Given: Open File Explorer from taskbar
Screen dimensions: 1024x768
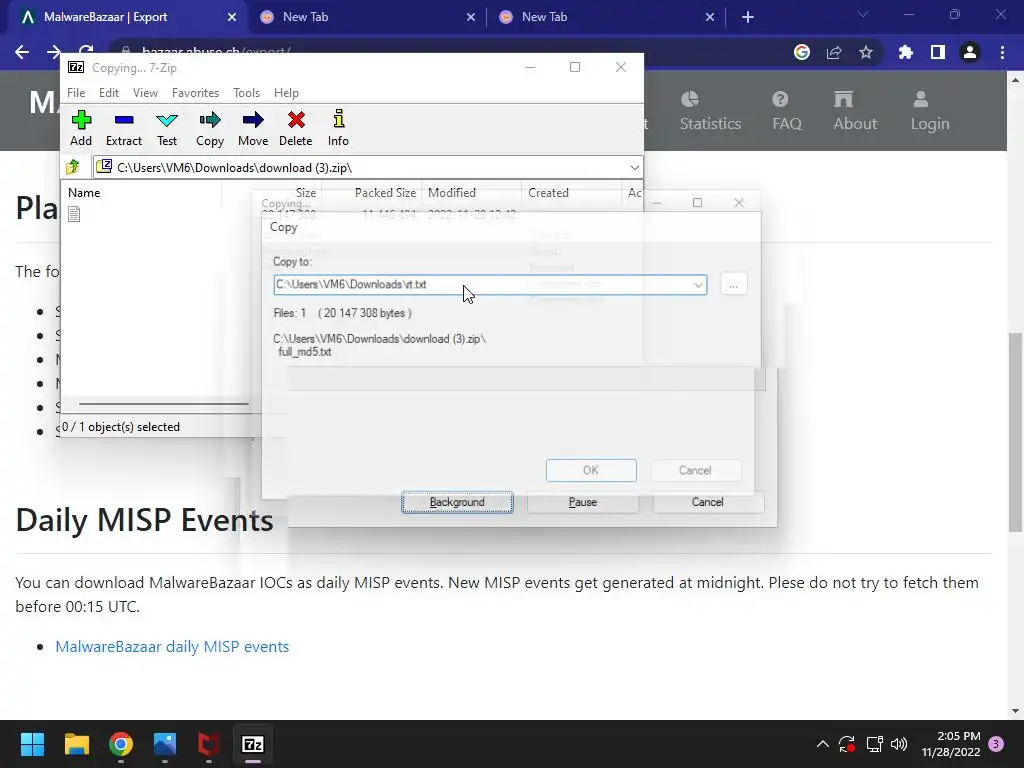Looking at the screenshot, I should 76,744.
